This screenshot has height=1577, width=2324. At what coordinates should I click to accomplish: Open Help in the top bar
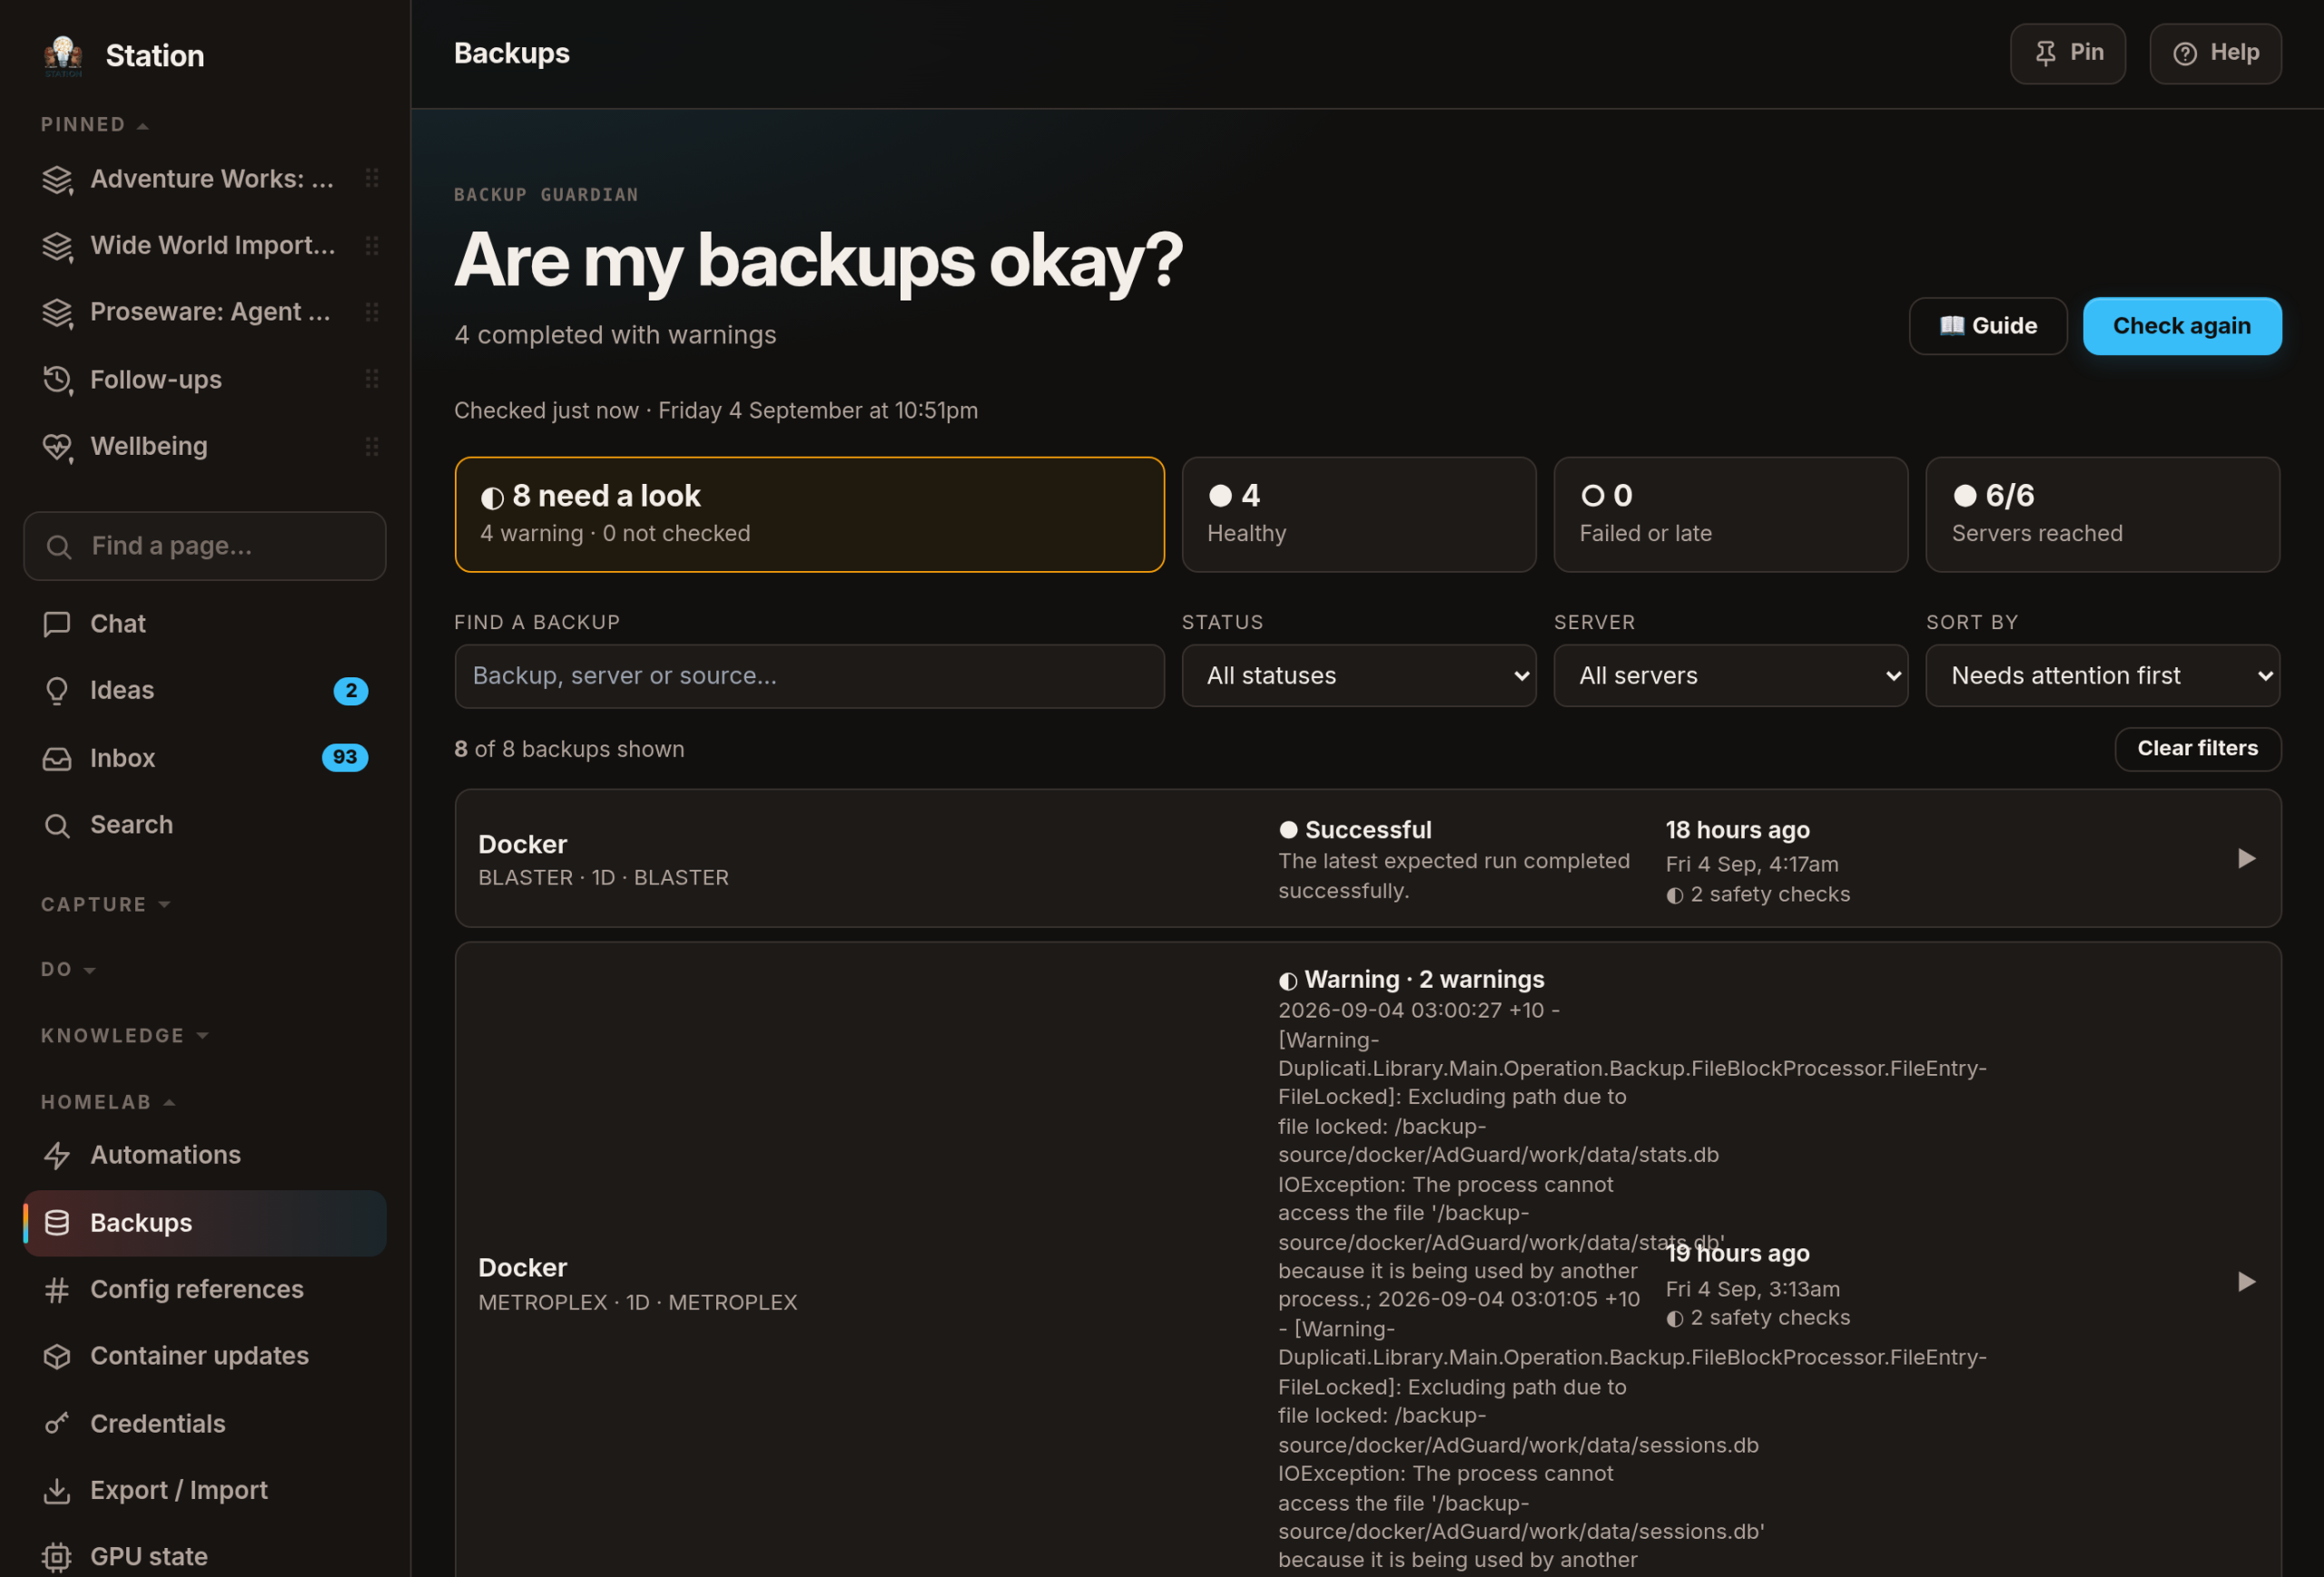click(2215, 53)
